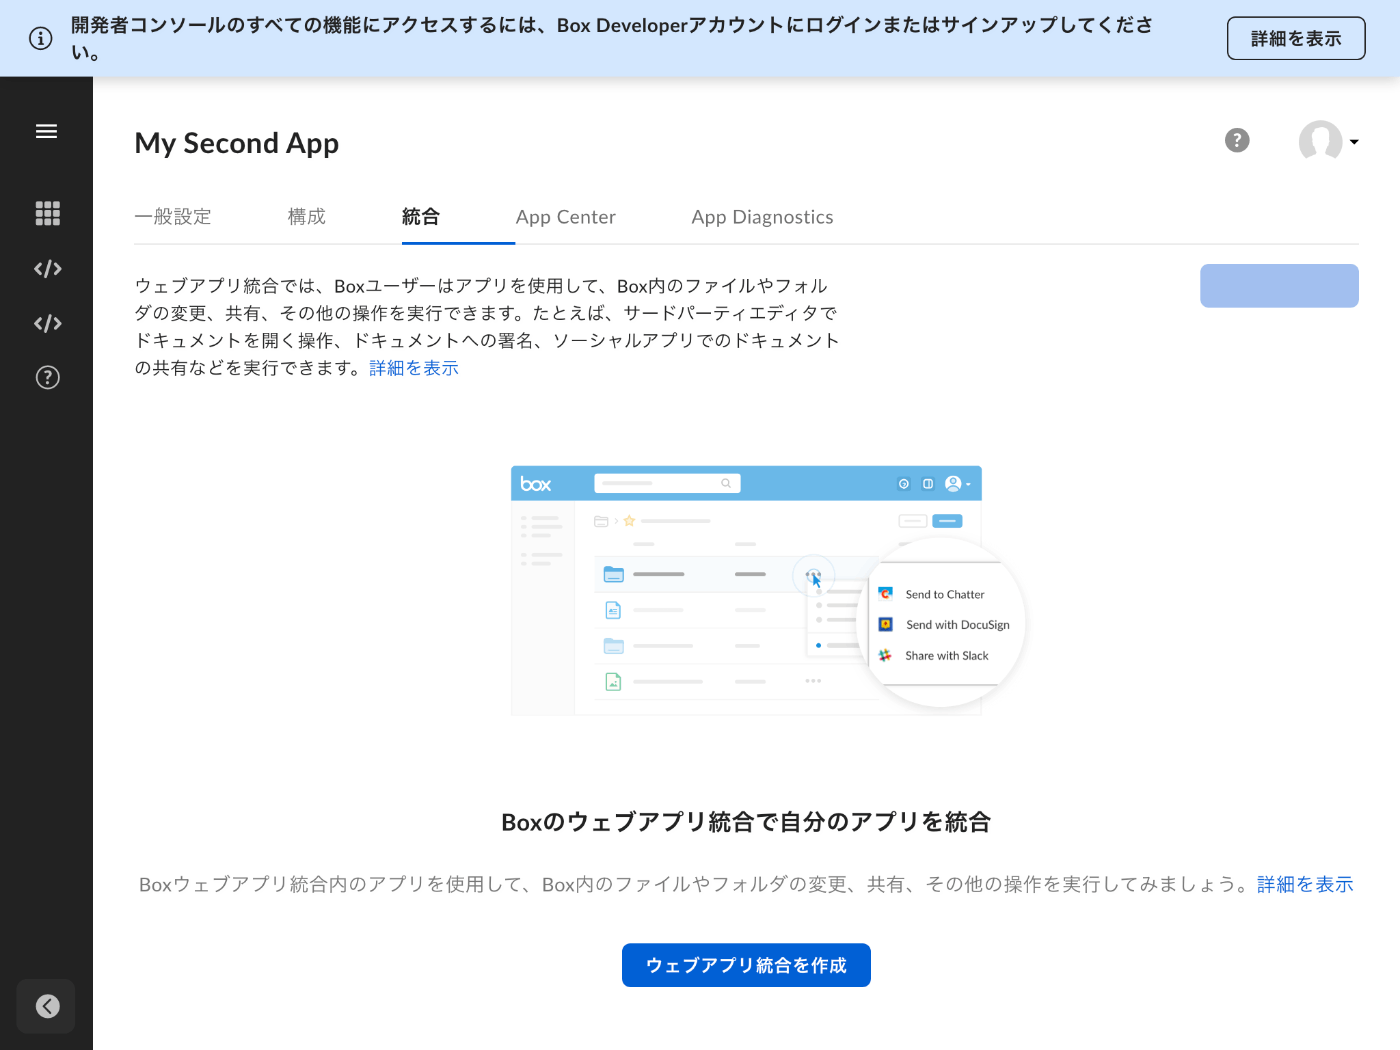This screenshot has width=1400, height=1050.
Task: Click the lower code brackets icon in the sidebar
Action: coord(47,323)
